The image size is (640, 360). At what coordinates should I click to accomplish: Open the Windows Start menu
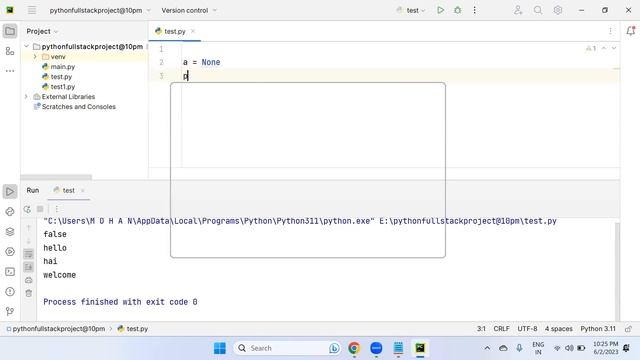(220, 348)
